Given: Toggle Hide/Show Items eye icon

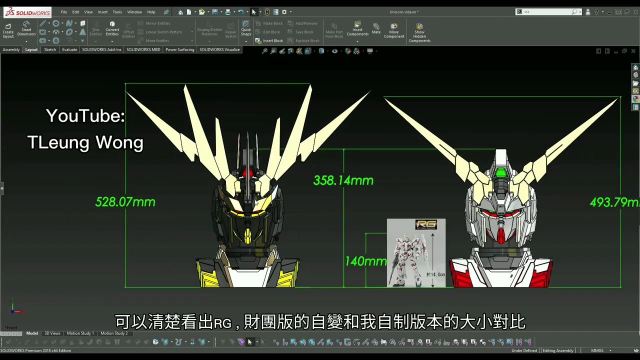Looking at the screenshot, I should click(x=335, y=51).
